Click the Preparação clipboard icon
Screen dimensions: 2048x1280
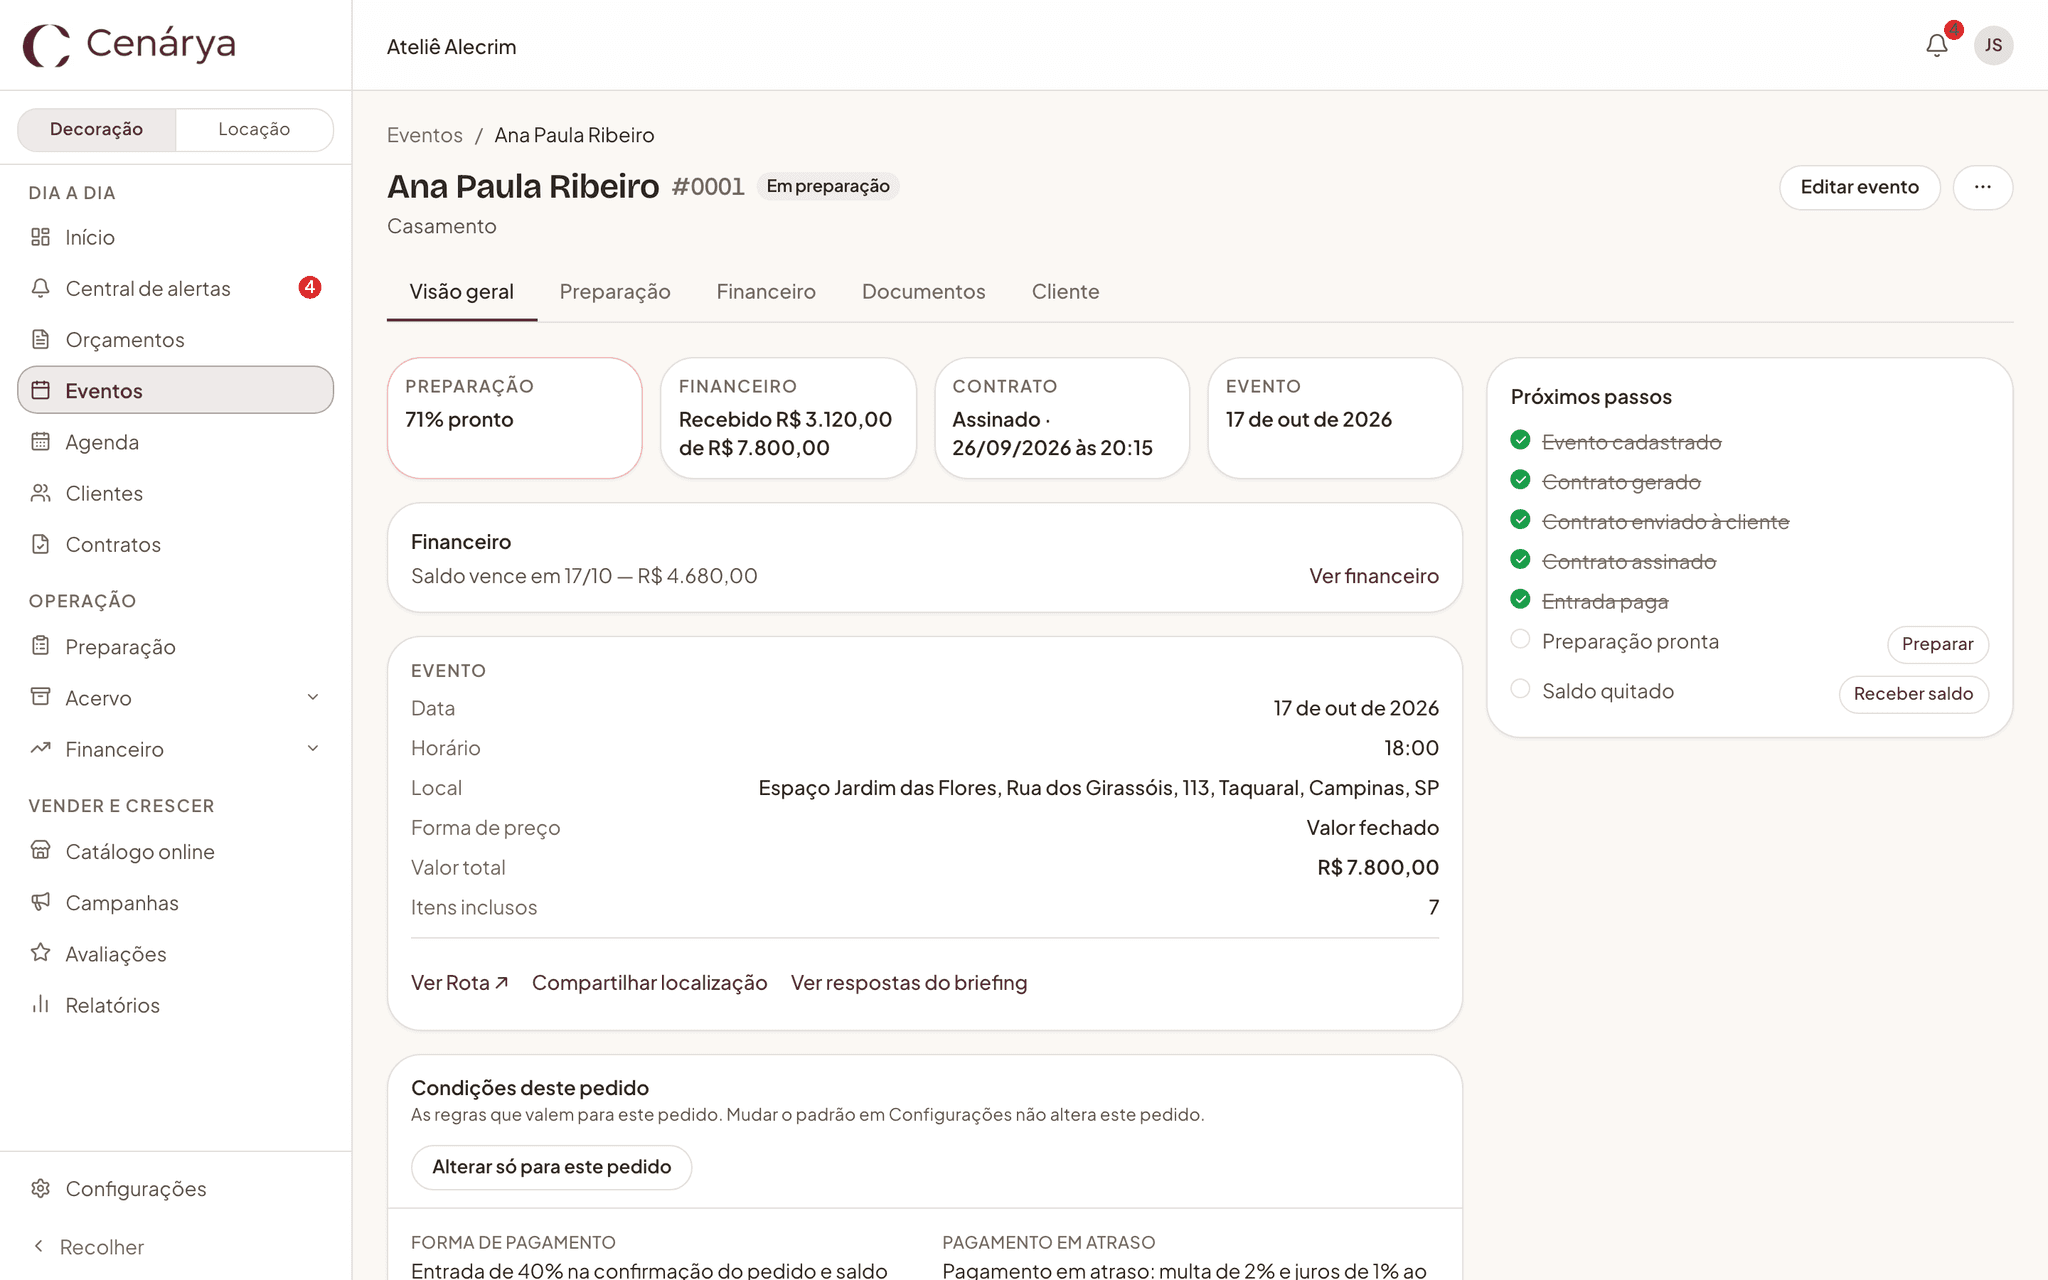tap(40, 646)
